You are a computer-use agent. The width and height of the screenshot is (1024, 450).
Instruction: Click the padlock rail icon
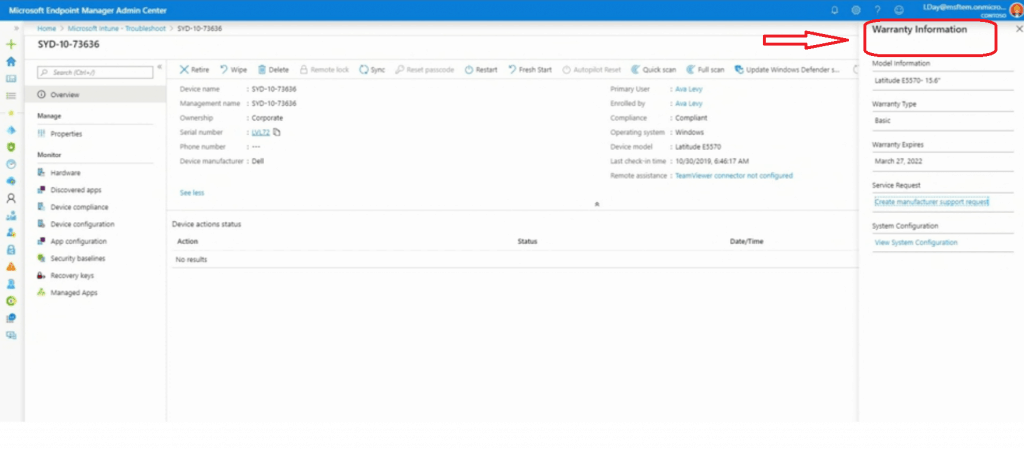[x=10, y=249]
